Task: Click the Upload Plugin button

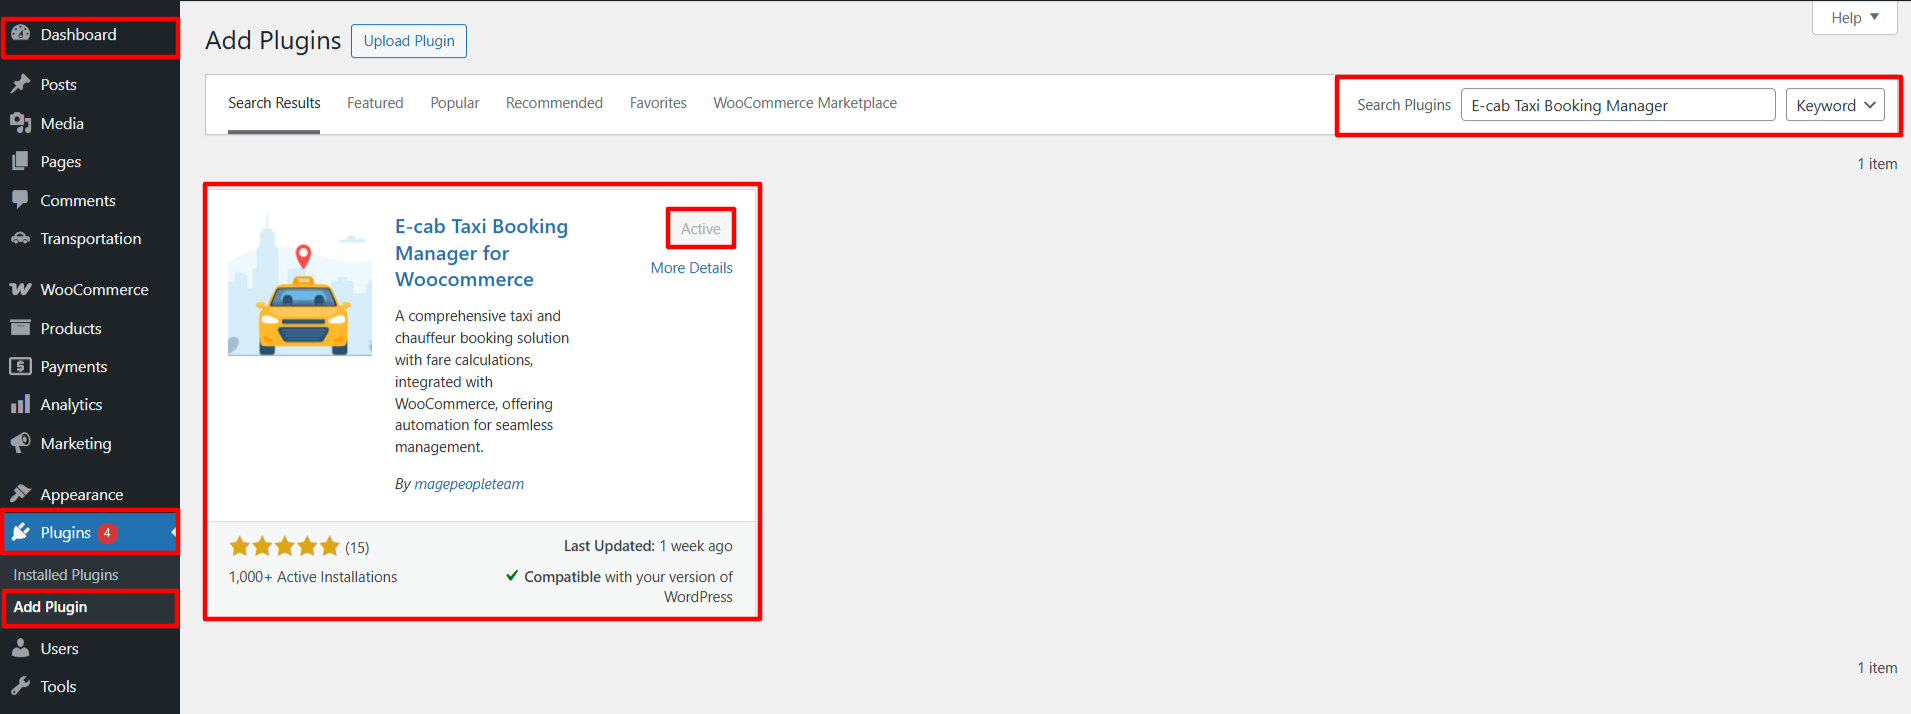Action: [x=409, y=41]
